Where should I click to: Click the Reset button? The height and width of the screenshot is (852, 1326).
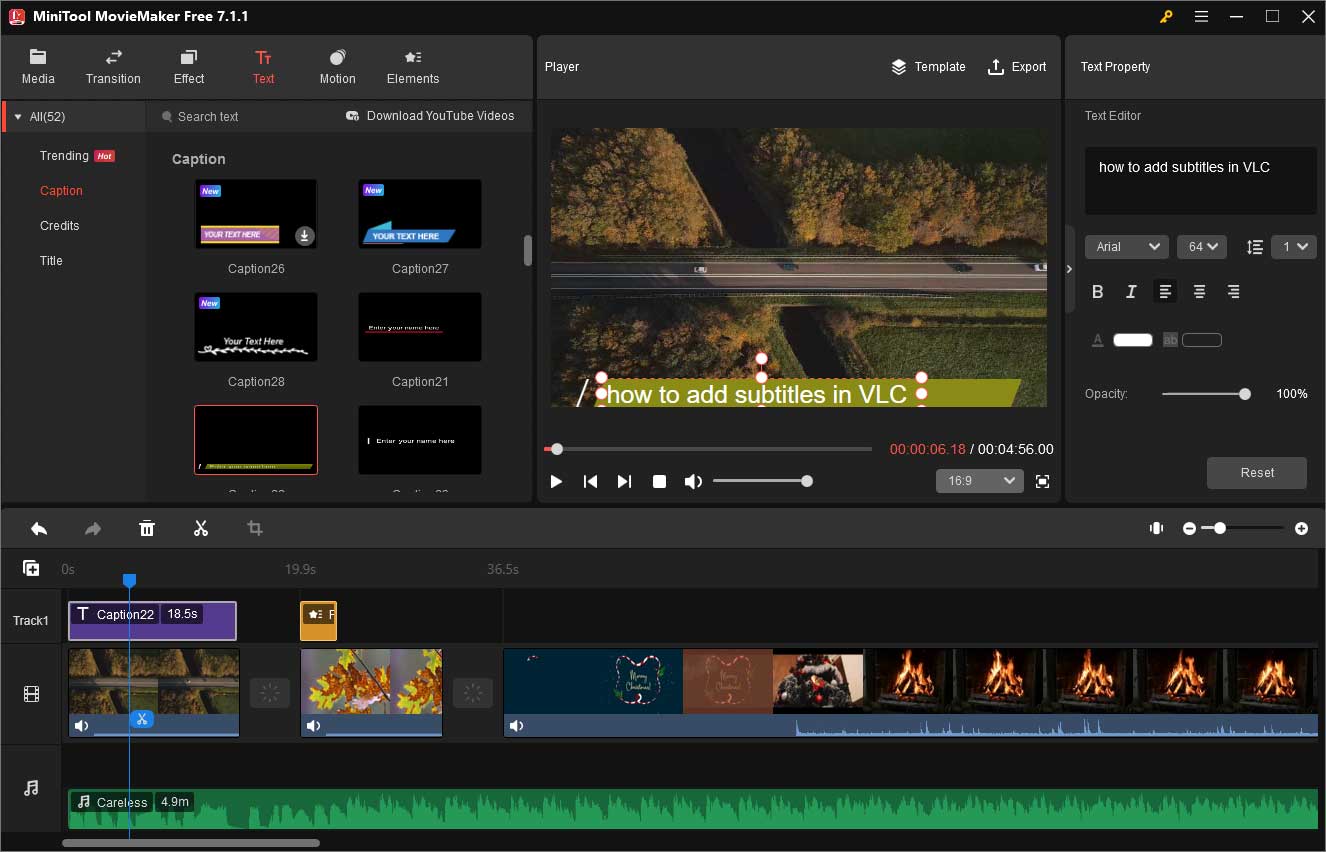[1257, 473]
